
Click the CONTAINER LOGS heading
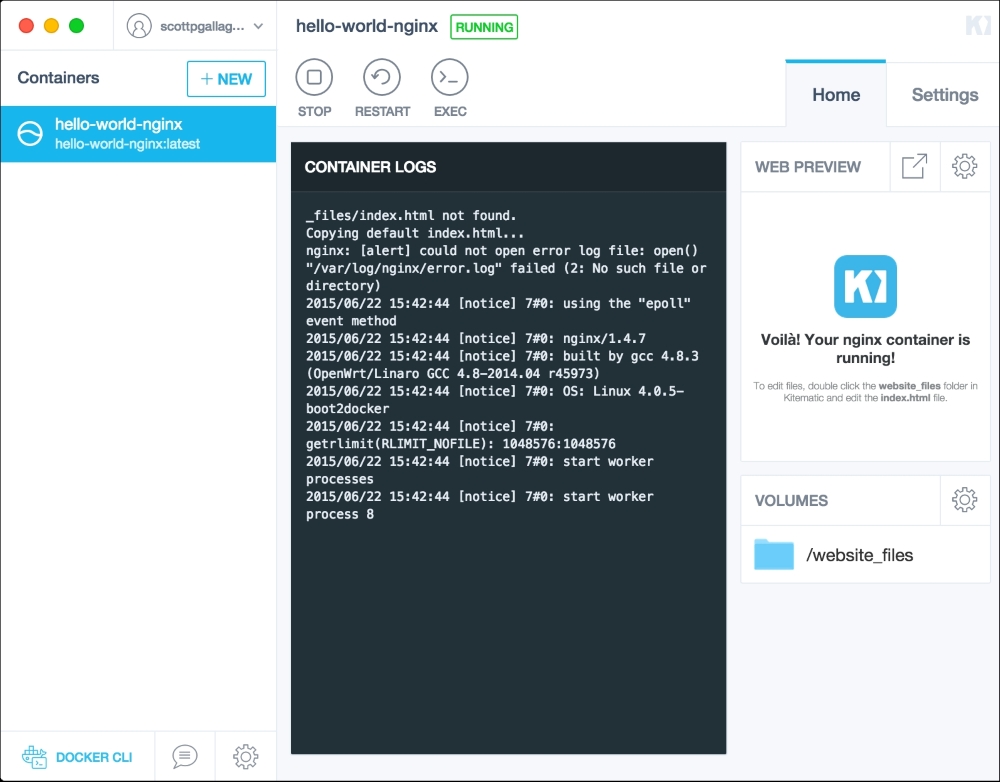click(x=370, y=167)
